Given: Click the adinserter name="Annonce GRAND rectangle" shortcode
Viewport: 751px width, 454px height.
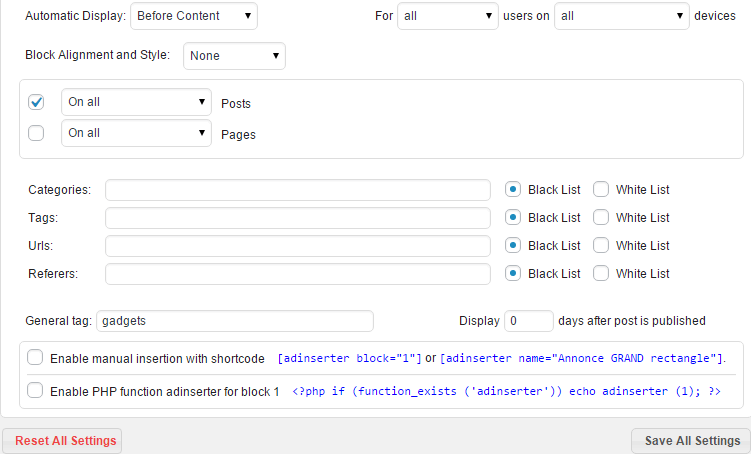Looking at the screenshot, I should pos(581,359).
